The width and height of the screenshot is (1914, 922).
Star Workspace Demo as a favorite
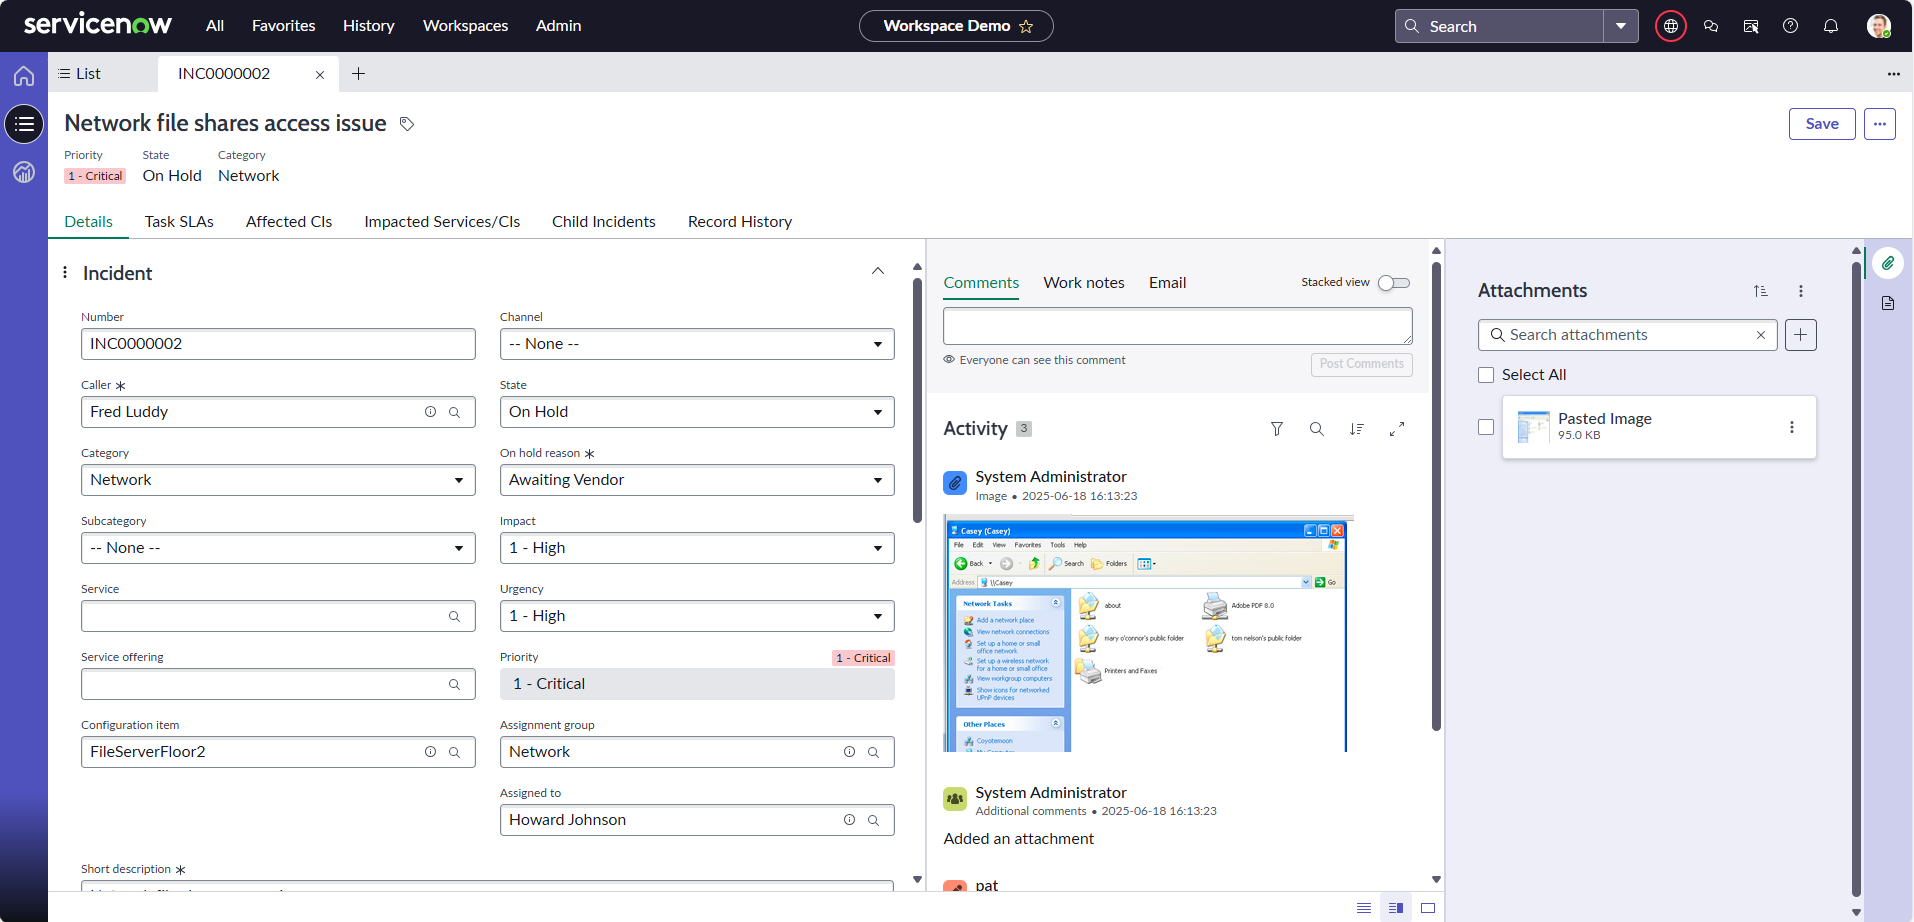coord(1026,27)
